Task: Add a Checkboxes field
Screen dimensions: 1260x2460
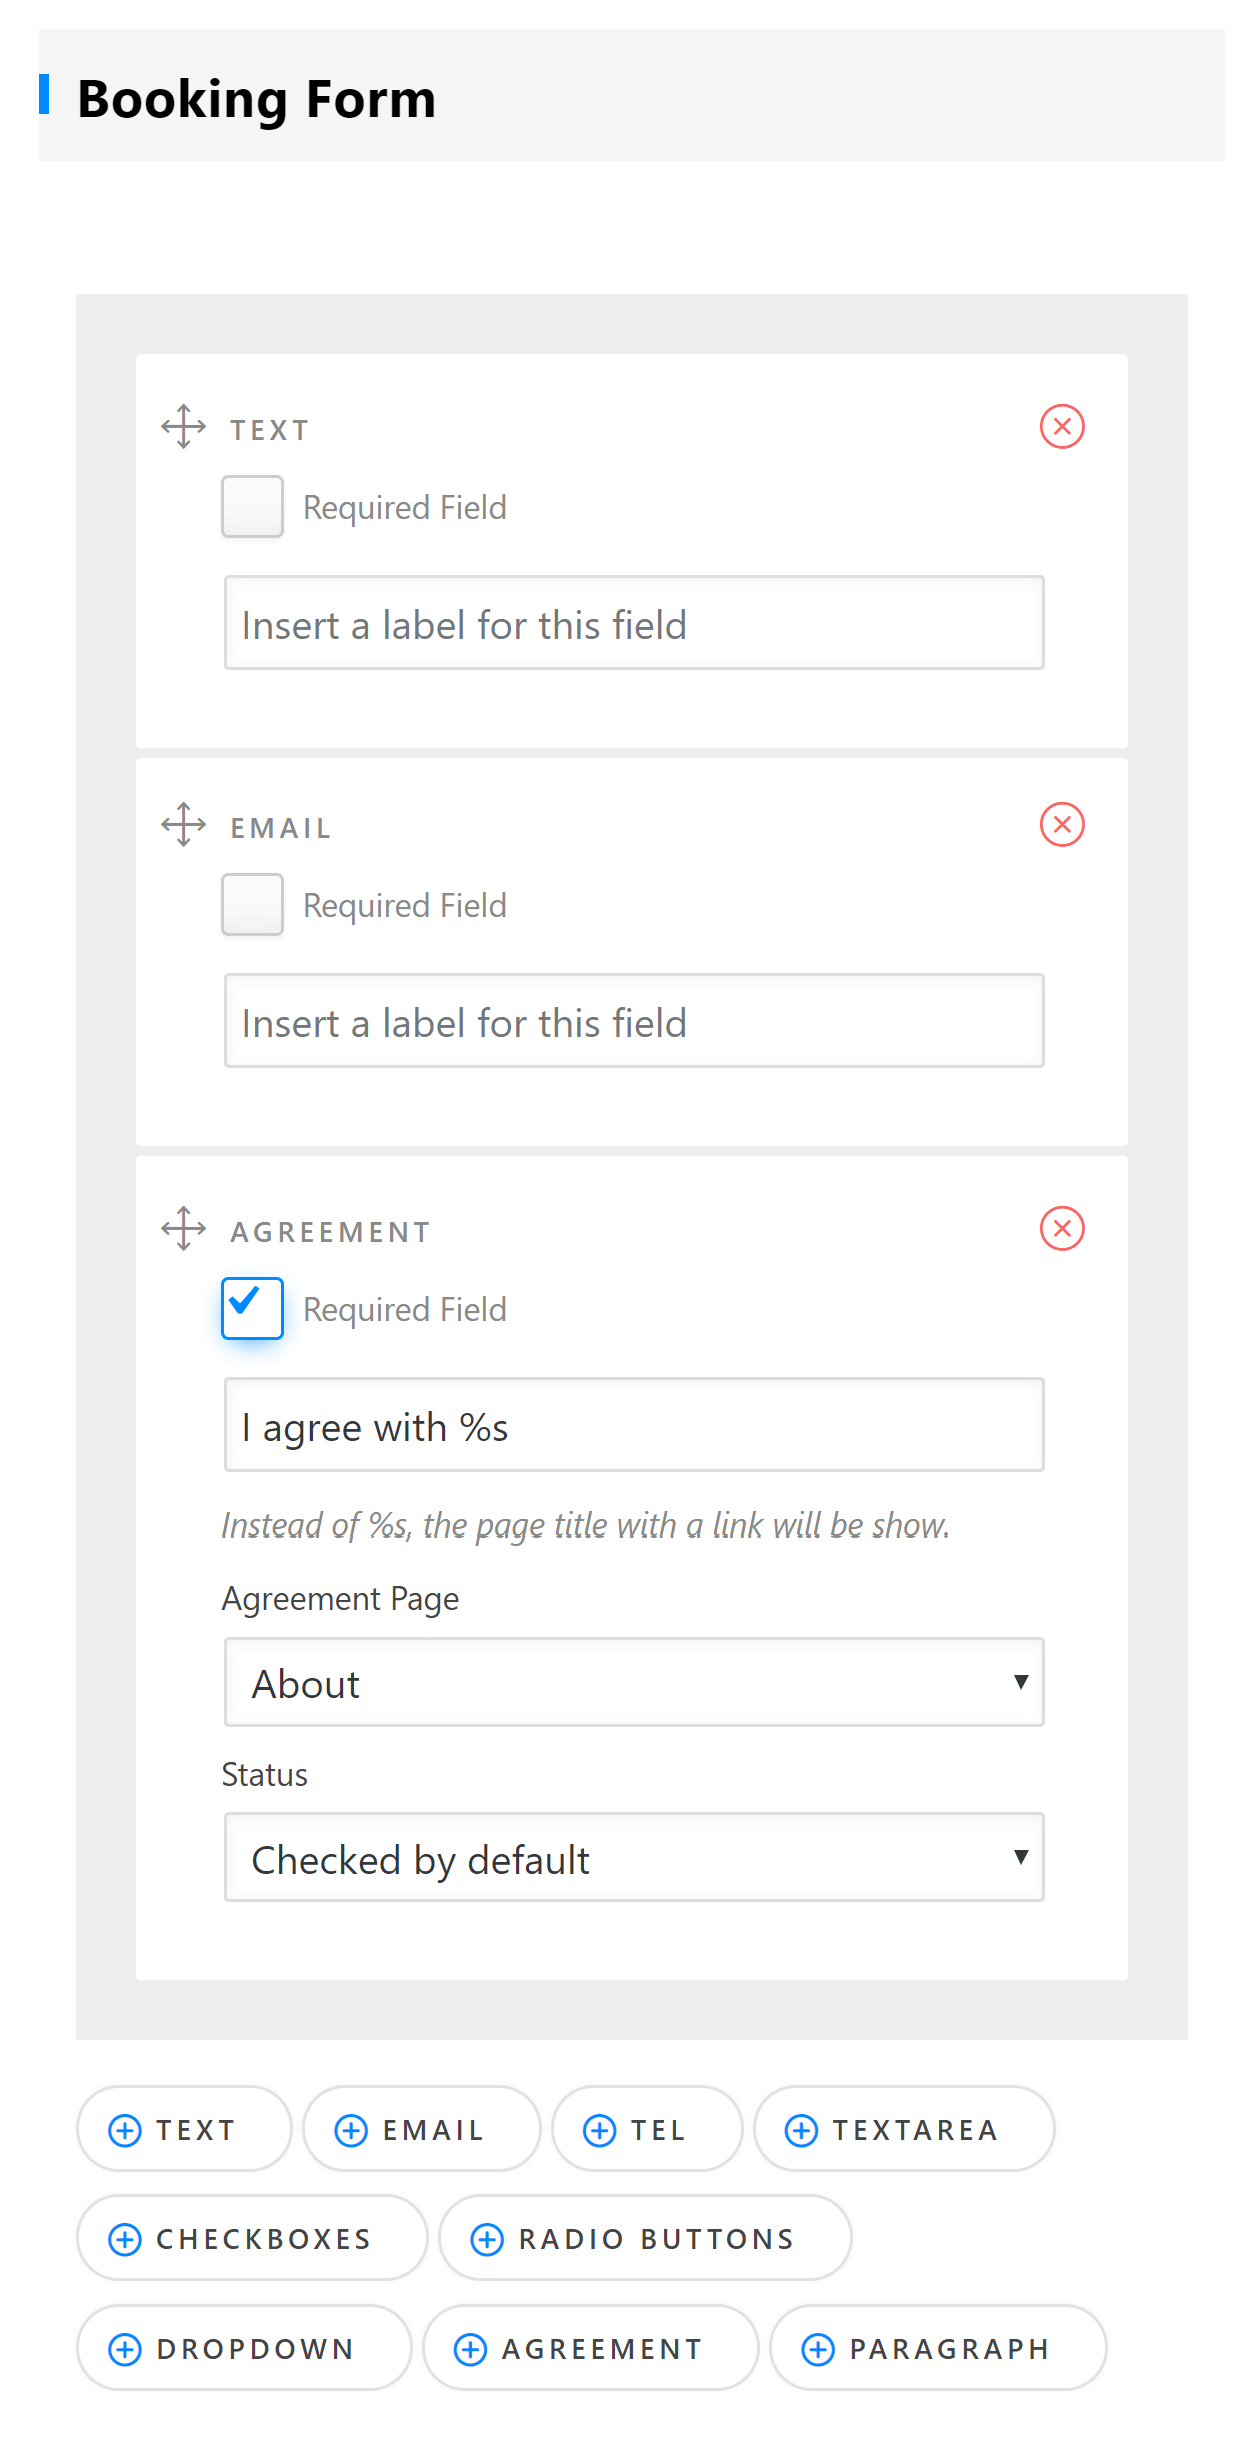Action: tap(252, 2238)
